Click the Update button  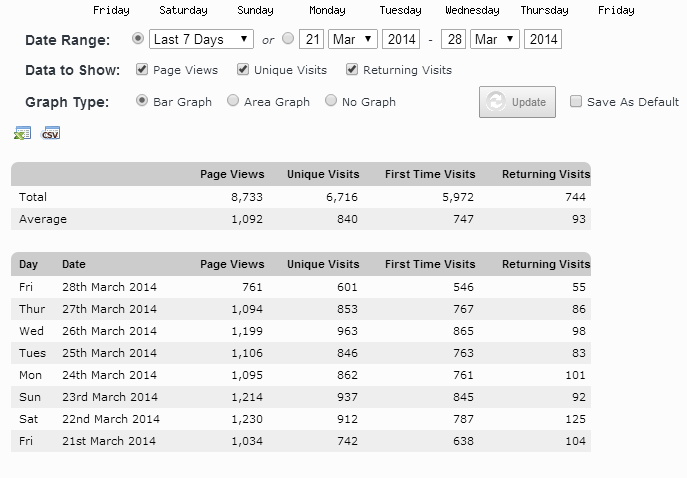tap(517, 102)
